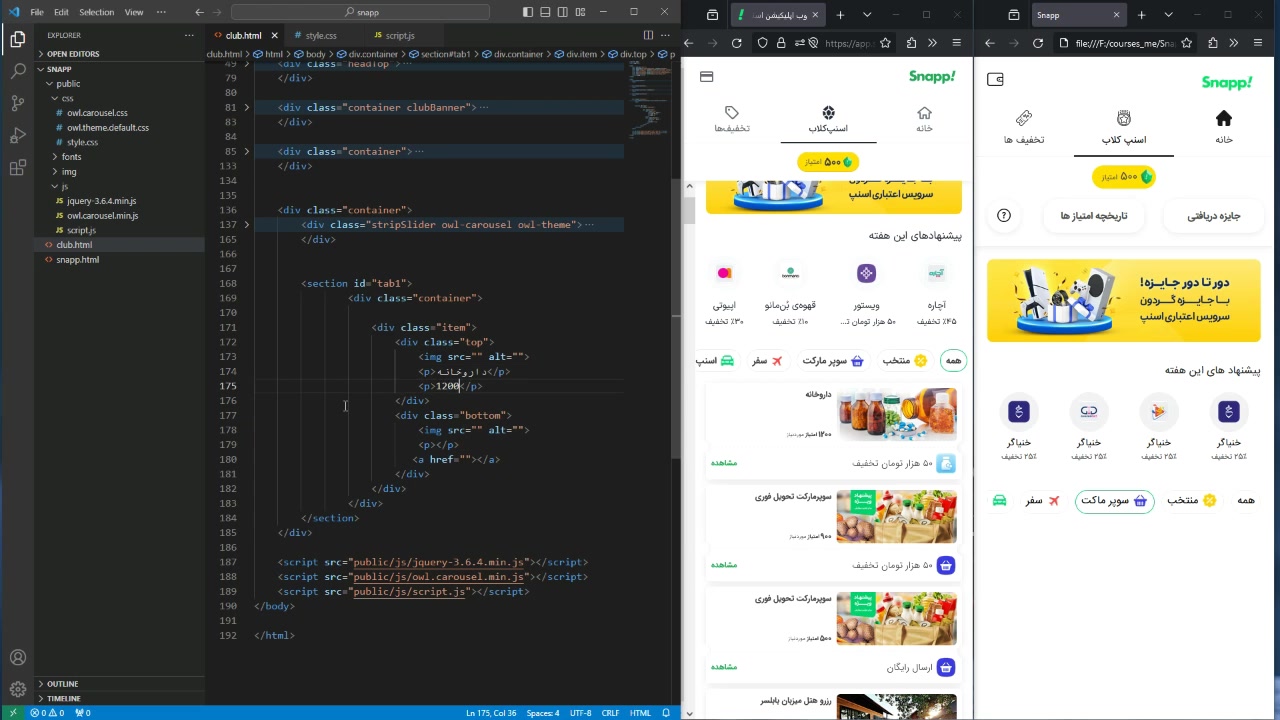Reload the page in the right Snapp browser window
Image resolution: width=1280 pixels, height=720 pixels.
[x=1038, y=43]
